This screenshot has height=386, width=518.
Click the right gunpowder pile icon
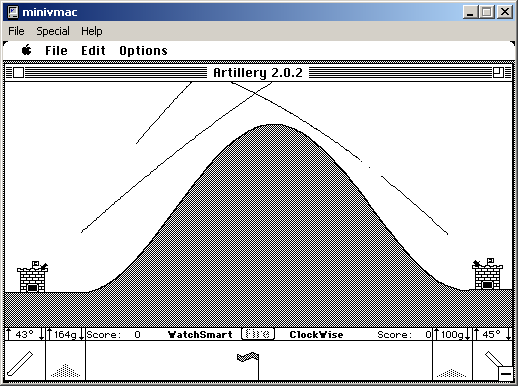point(452,373)
